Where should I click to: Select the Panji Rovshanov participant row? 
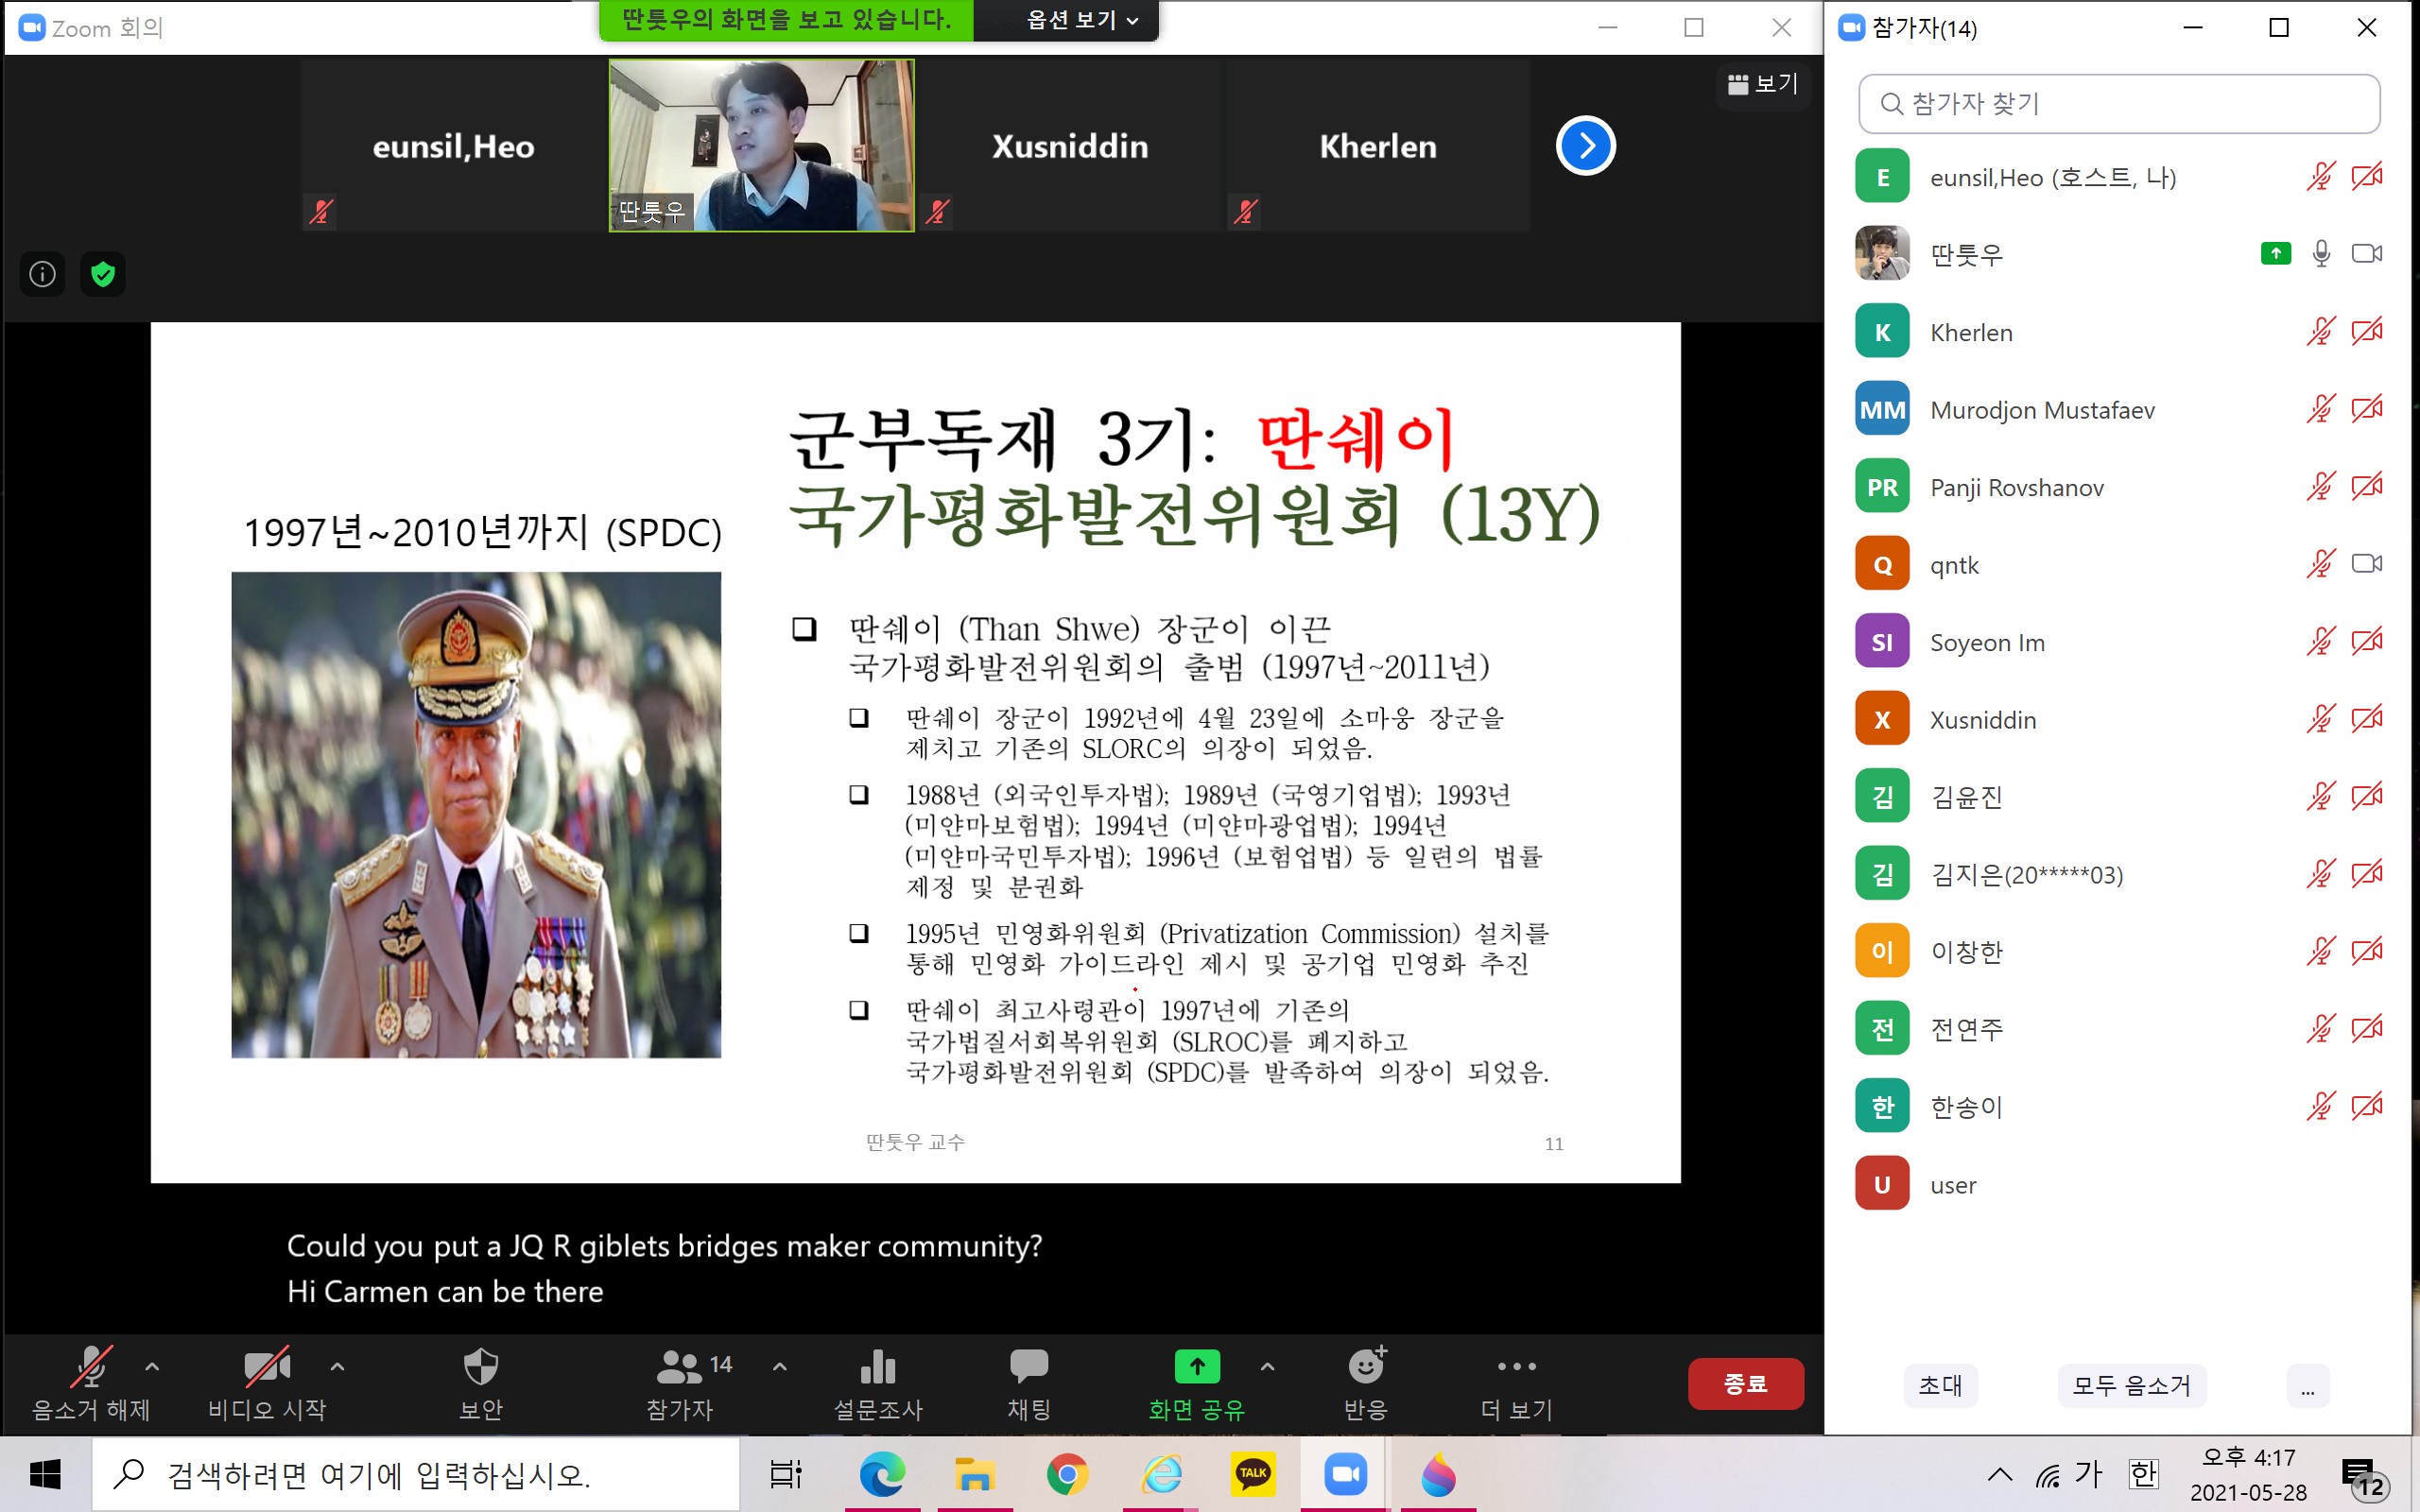2118,487
